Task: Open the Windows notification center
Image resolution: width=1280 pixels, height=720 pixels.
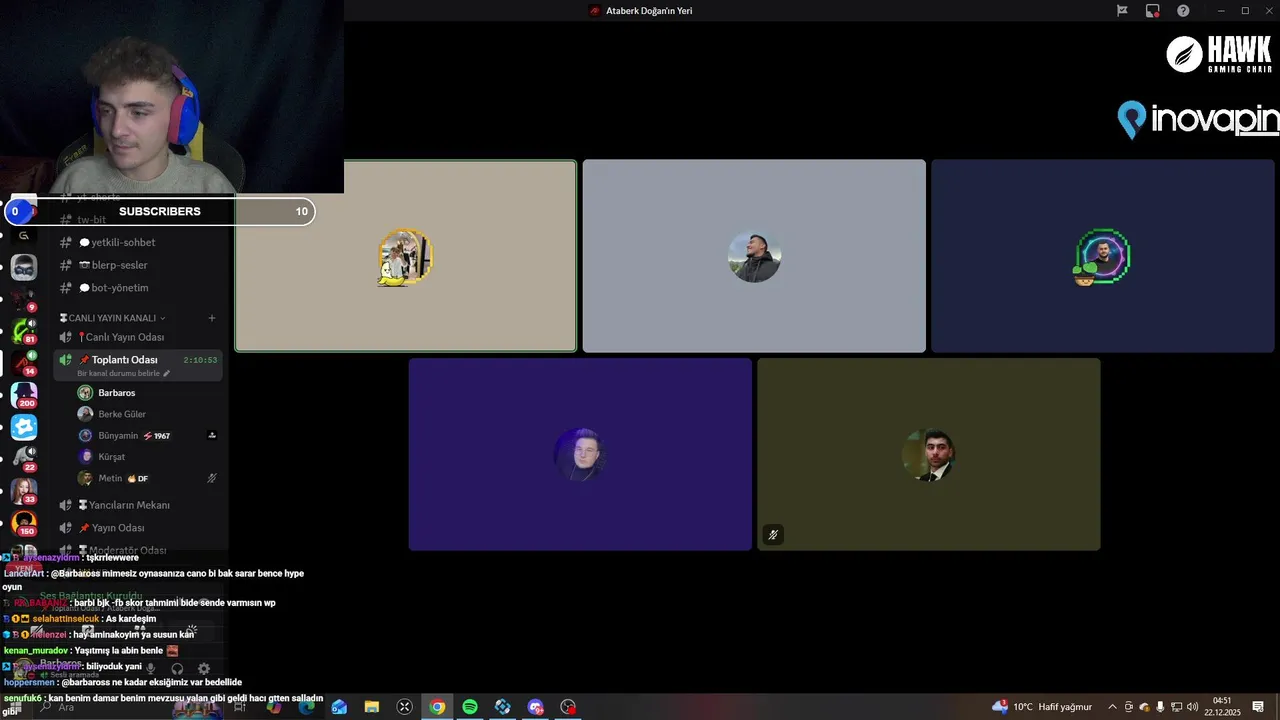Action: (x=1258, y=707)
